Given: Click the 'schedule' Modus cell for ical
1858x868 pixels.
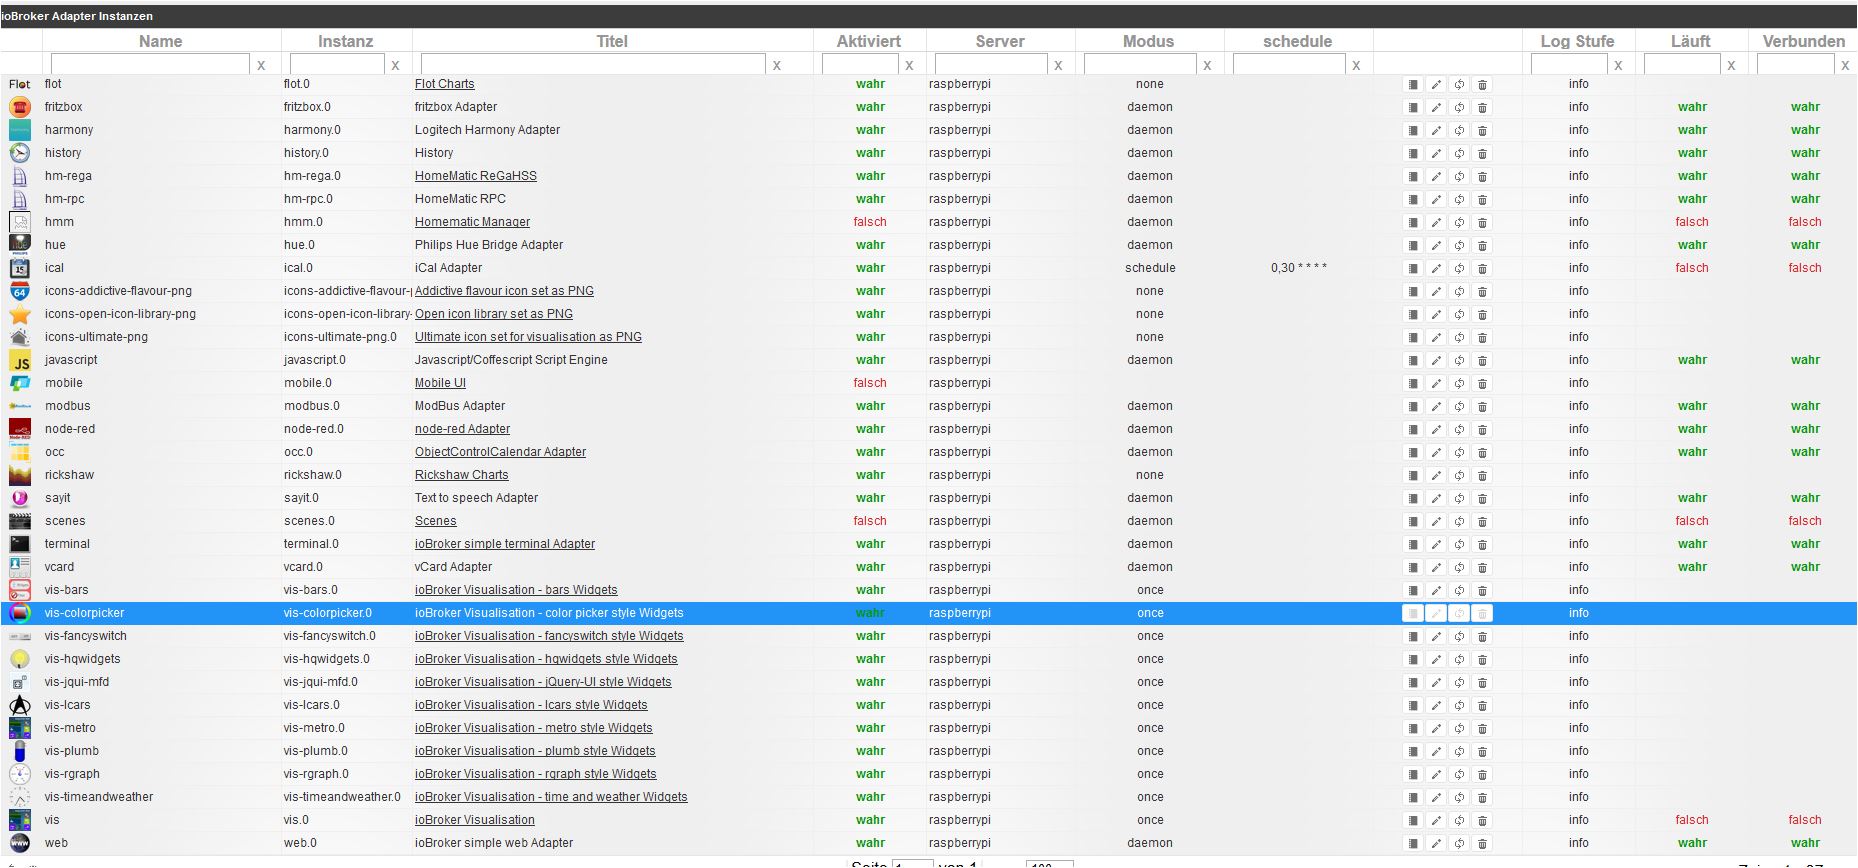Looking at the screenshot, I should 1150,268.
